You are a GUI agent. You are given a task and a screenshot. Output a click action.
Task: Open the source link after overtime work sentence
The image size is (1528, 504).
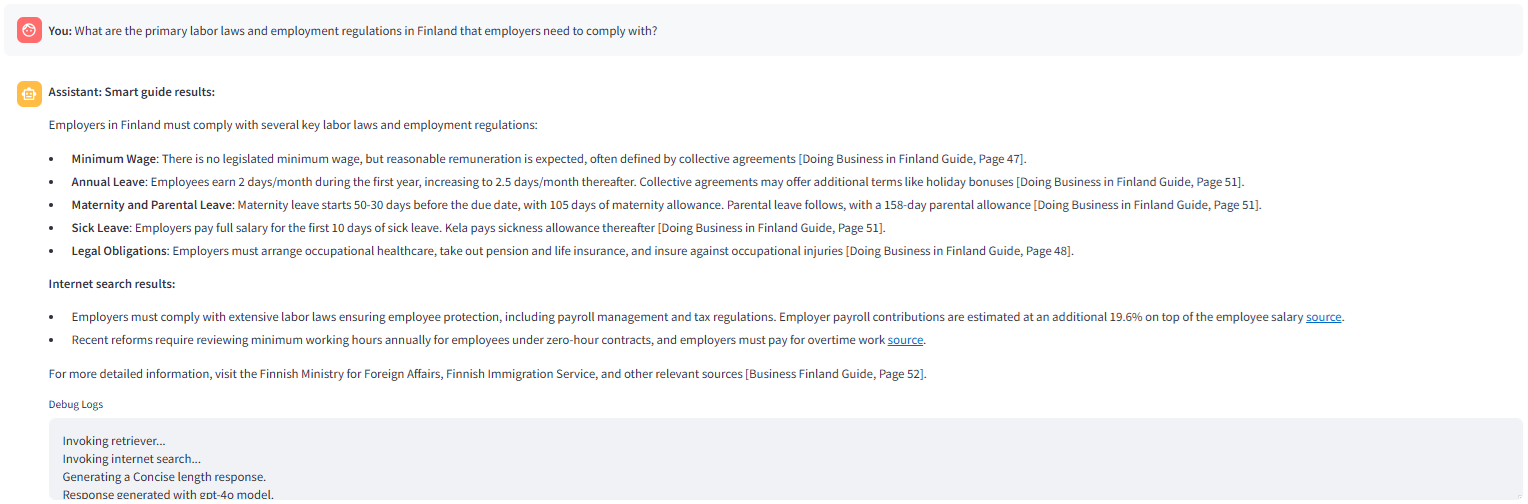(x=905, y=340)
